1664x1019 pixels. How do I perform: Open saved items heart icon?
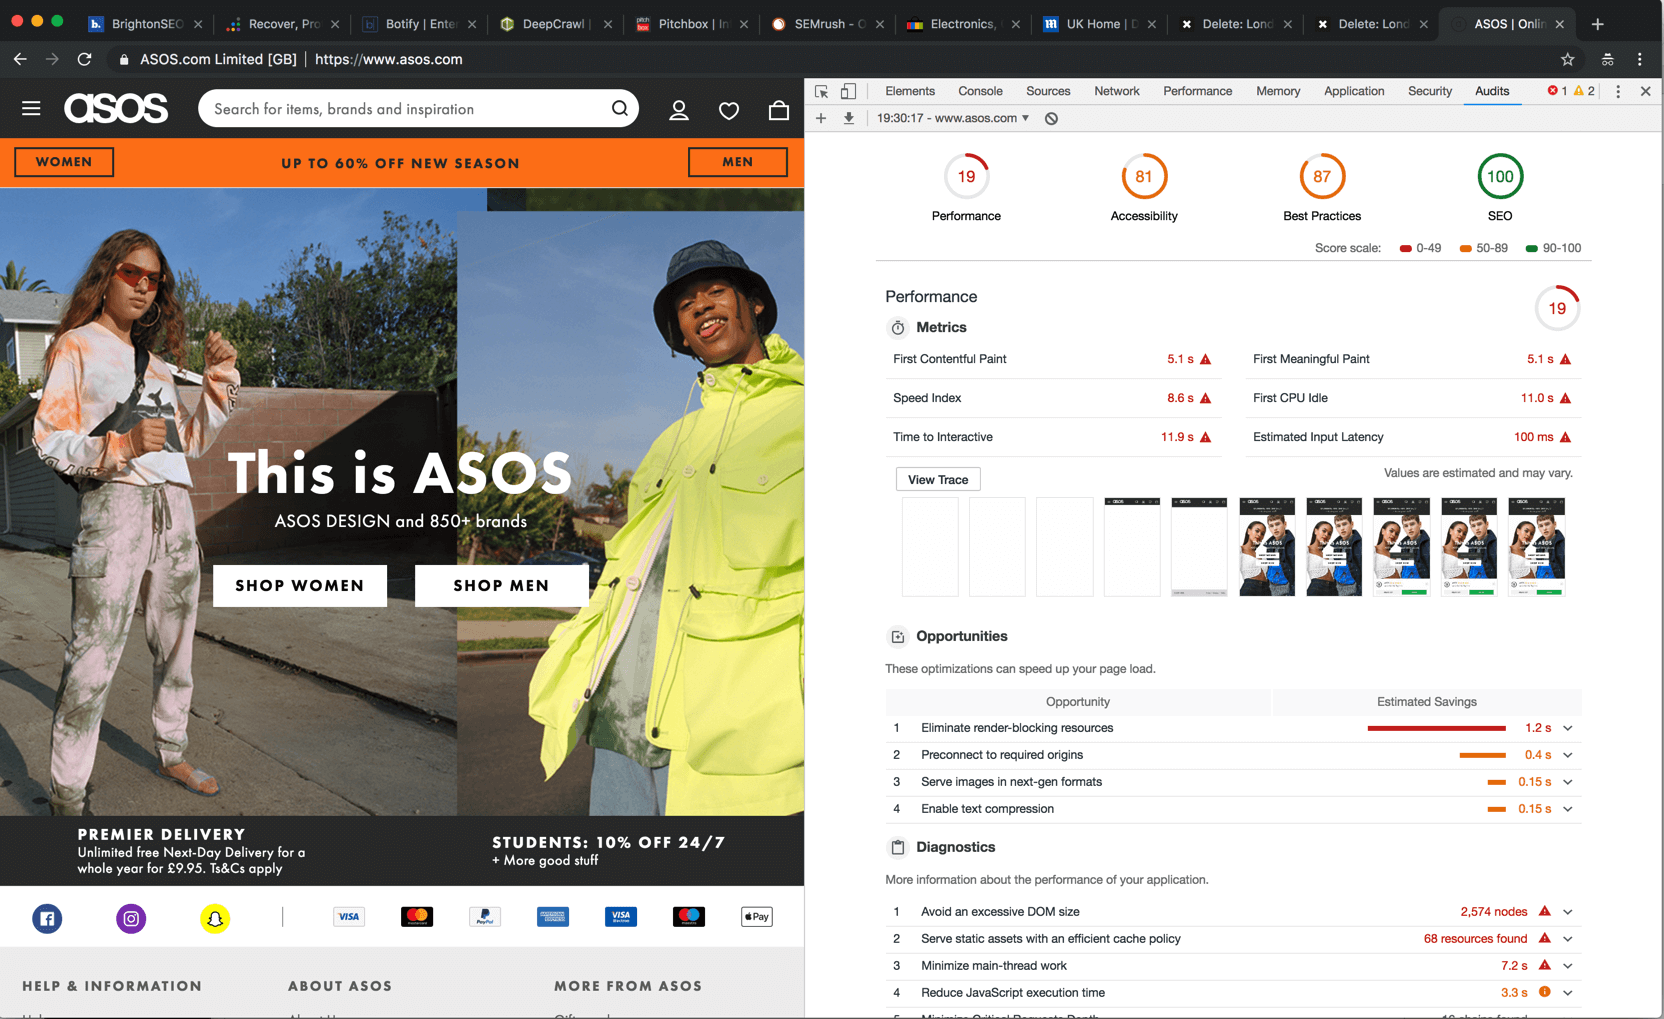pos(729,110)
